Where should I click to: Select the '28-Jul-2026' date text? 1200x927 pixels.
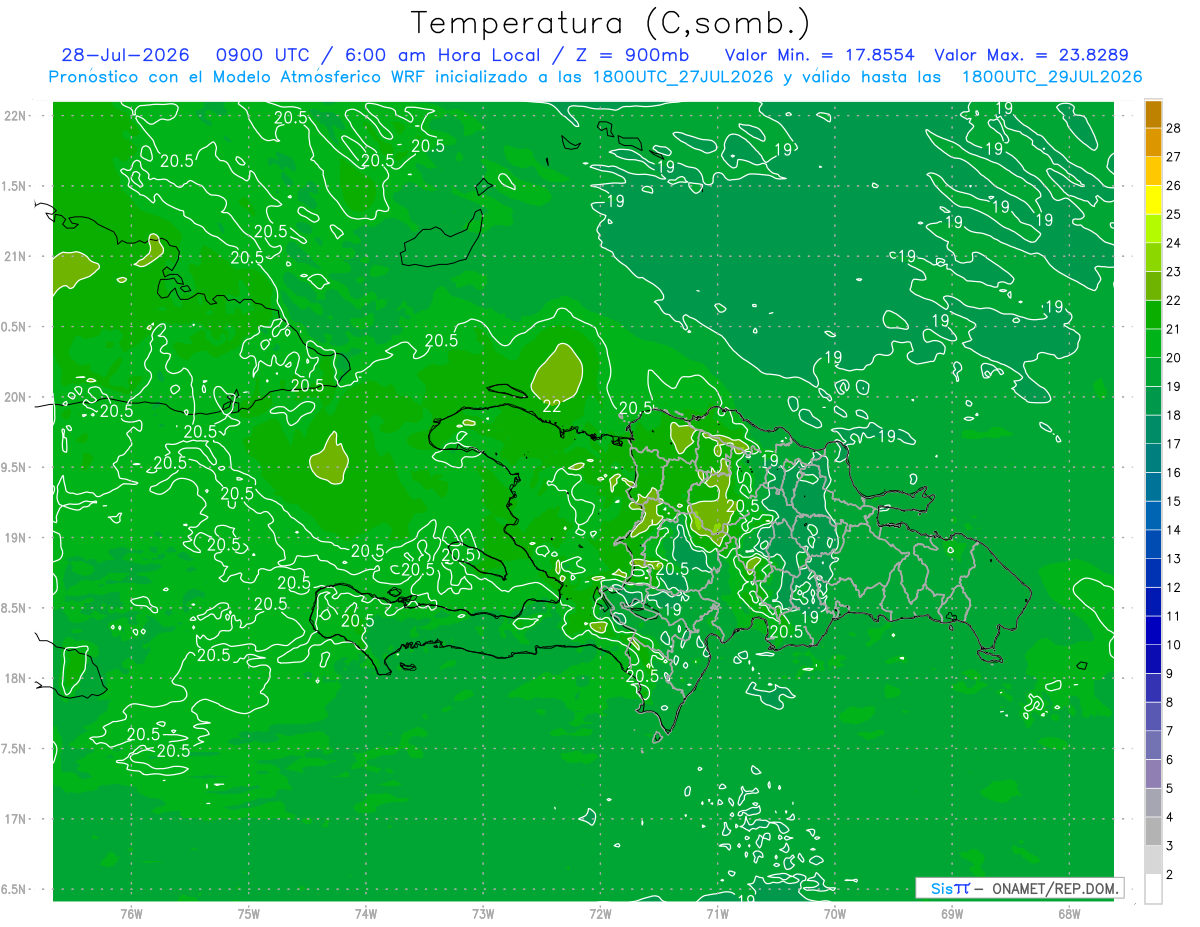[125, 55]
